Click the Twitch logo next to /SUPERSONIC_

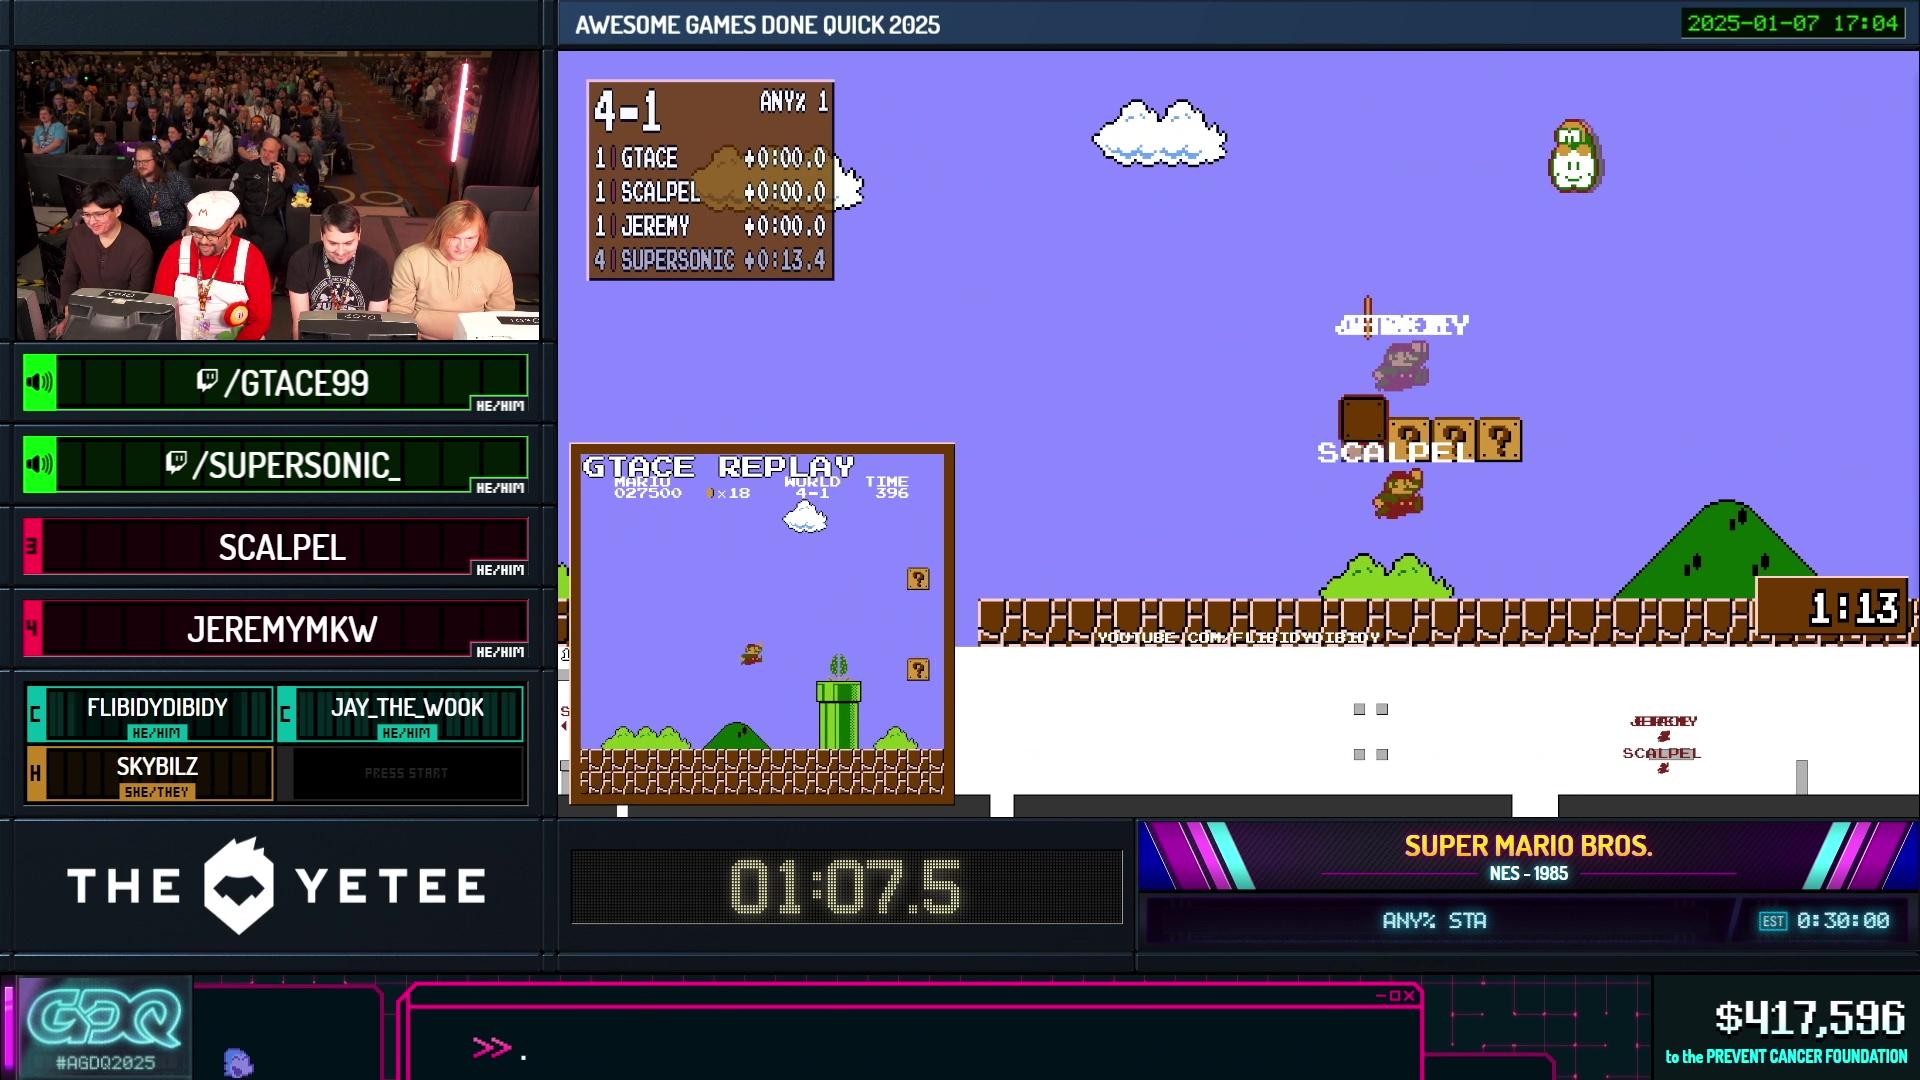point(176,462)
